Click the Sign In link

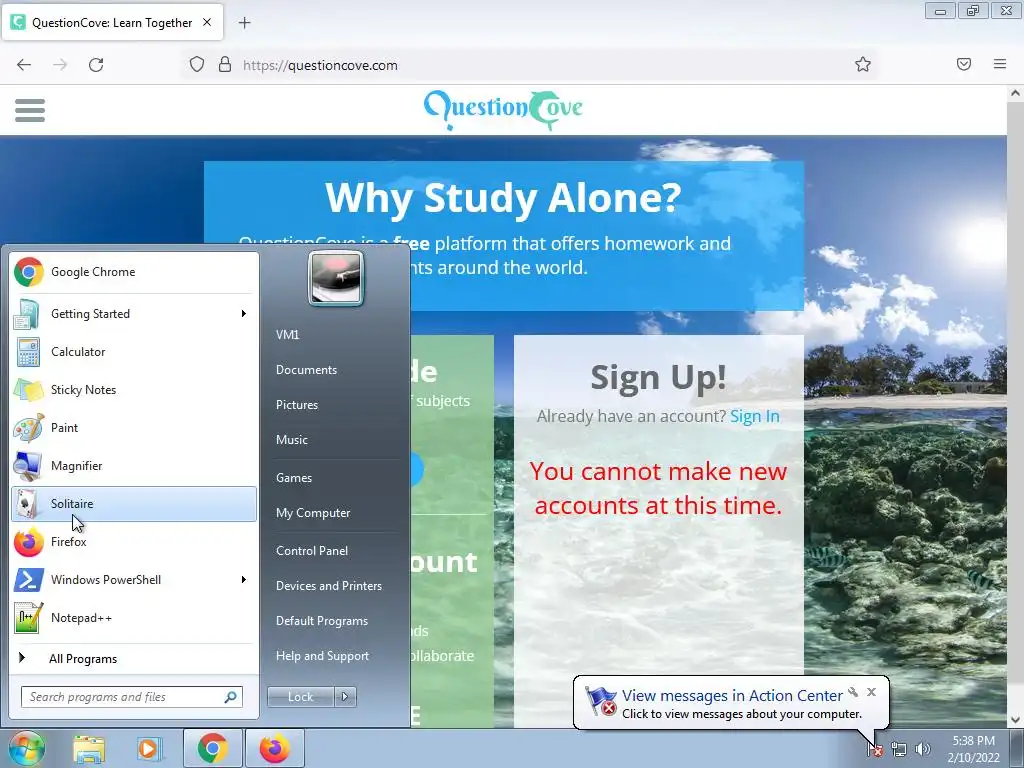coord(754,416)
